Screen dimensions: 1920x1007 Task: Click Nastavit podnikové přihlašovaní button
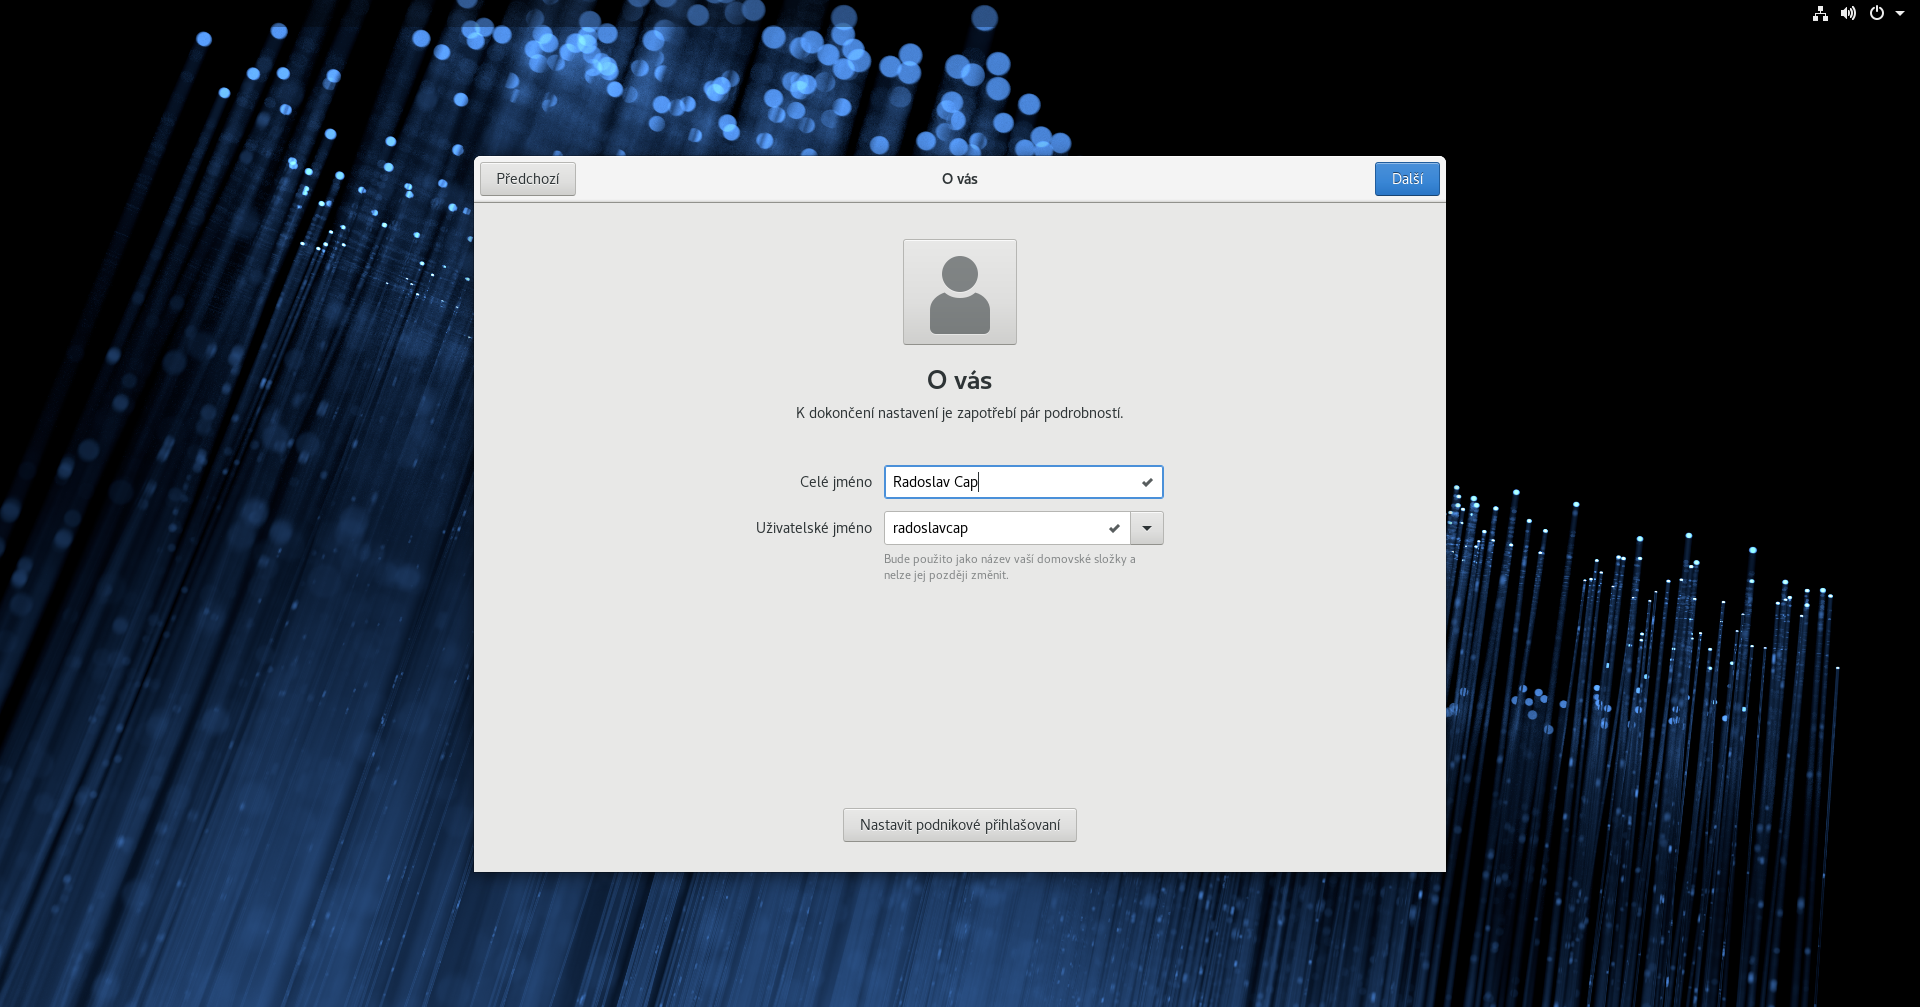pos(959,825)
